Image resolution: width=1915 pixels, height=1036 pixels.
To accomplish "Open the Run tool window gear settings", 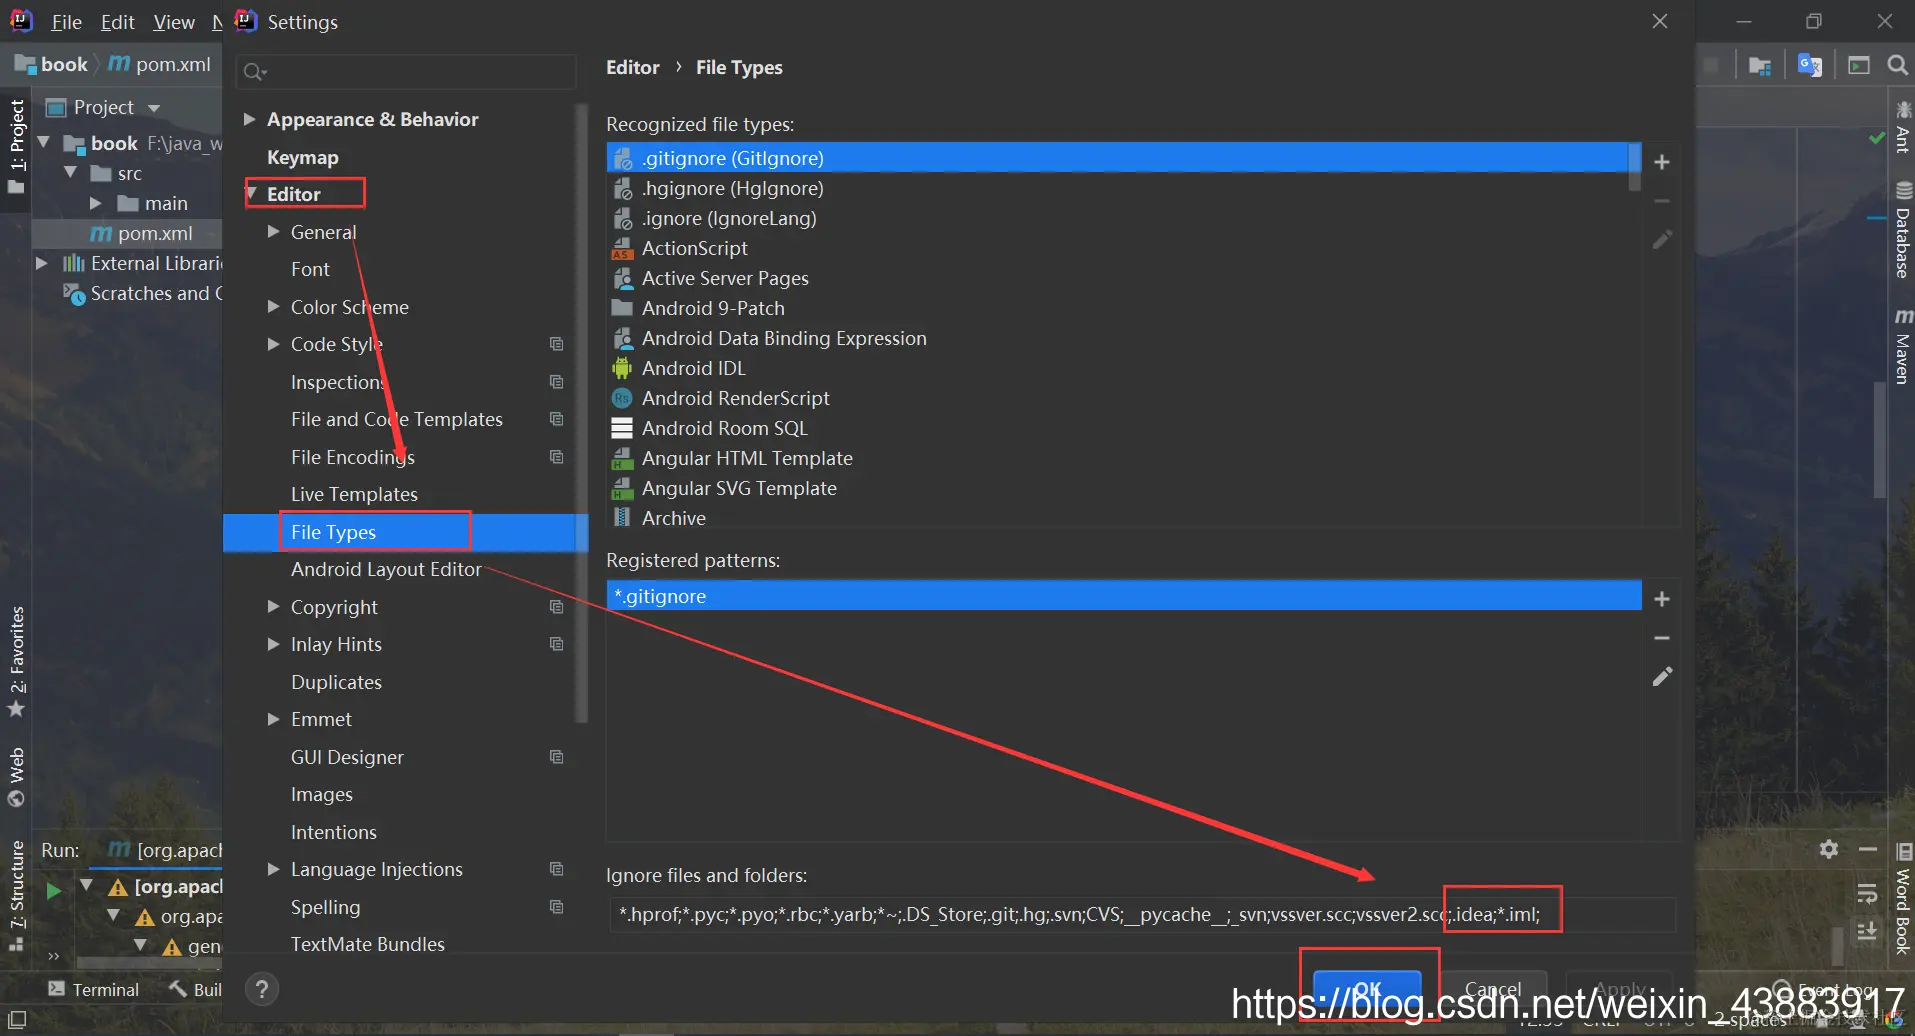I will [1829, 849].
